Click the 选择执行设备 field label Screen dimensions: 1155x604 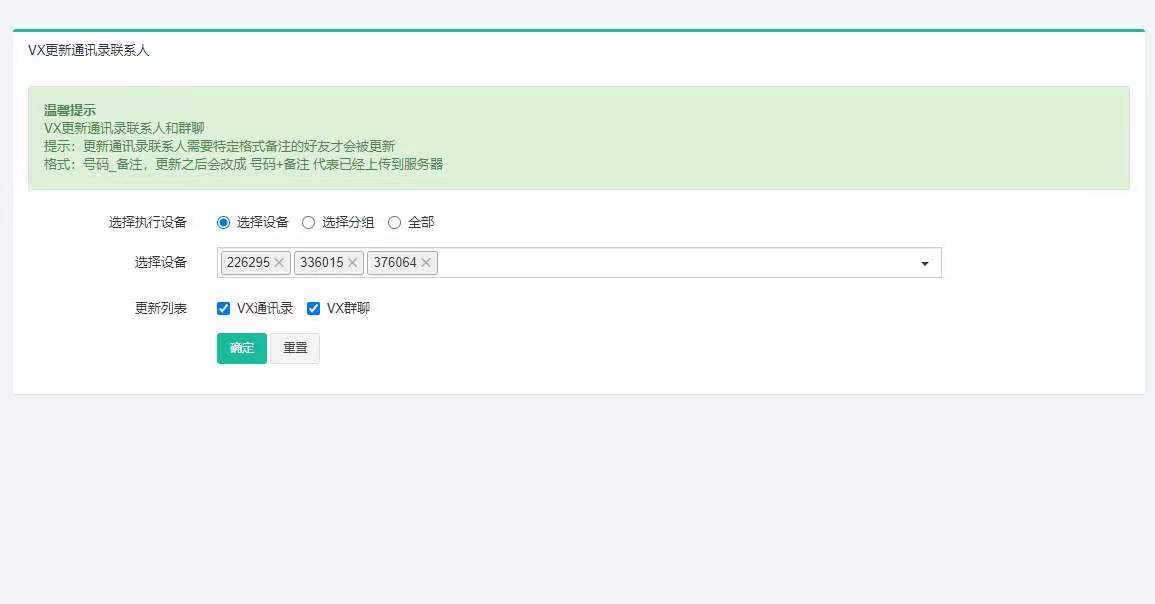click(147, 222)
